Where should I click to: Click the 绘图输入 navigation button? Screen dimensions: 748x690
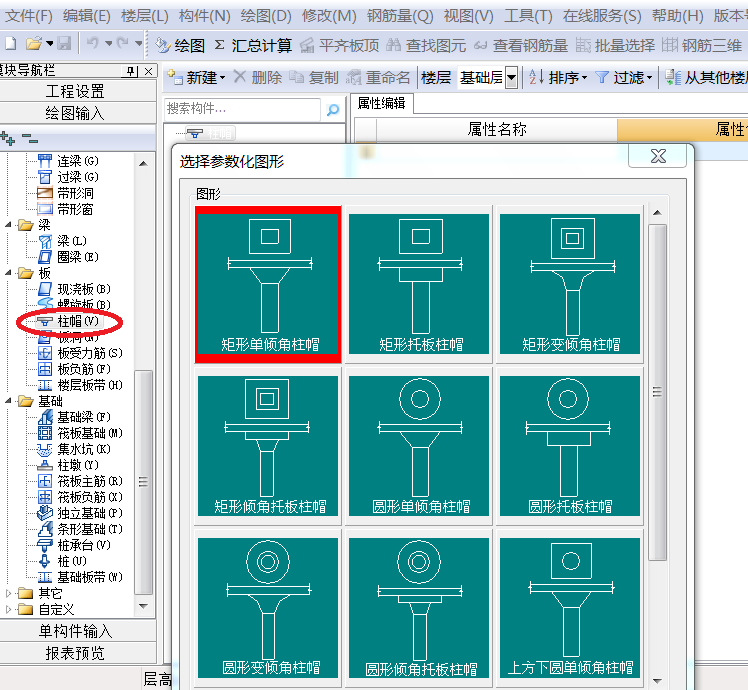pyautogui.click(x=77, y=113)
